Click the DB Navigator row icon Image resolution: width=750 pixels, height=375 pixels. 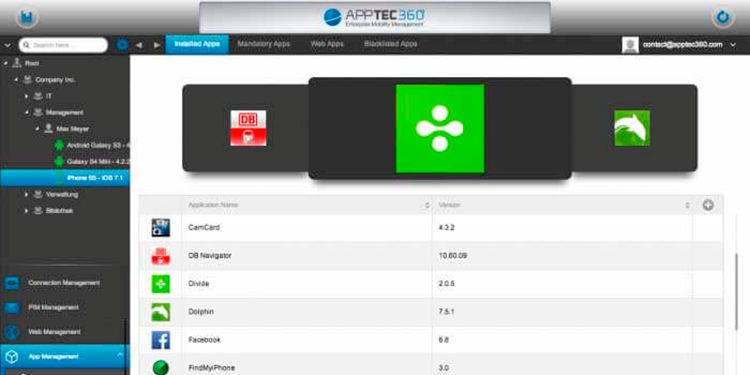coord(161,256)
